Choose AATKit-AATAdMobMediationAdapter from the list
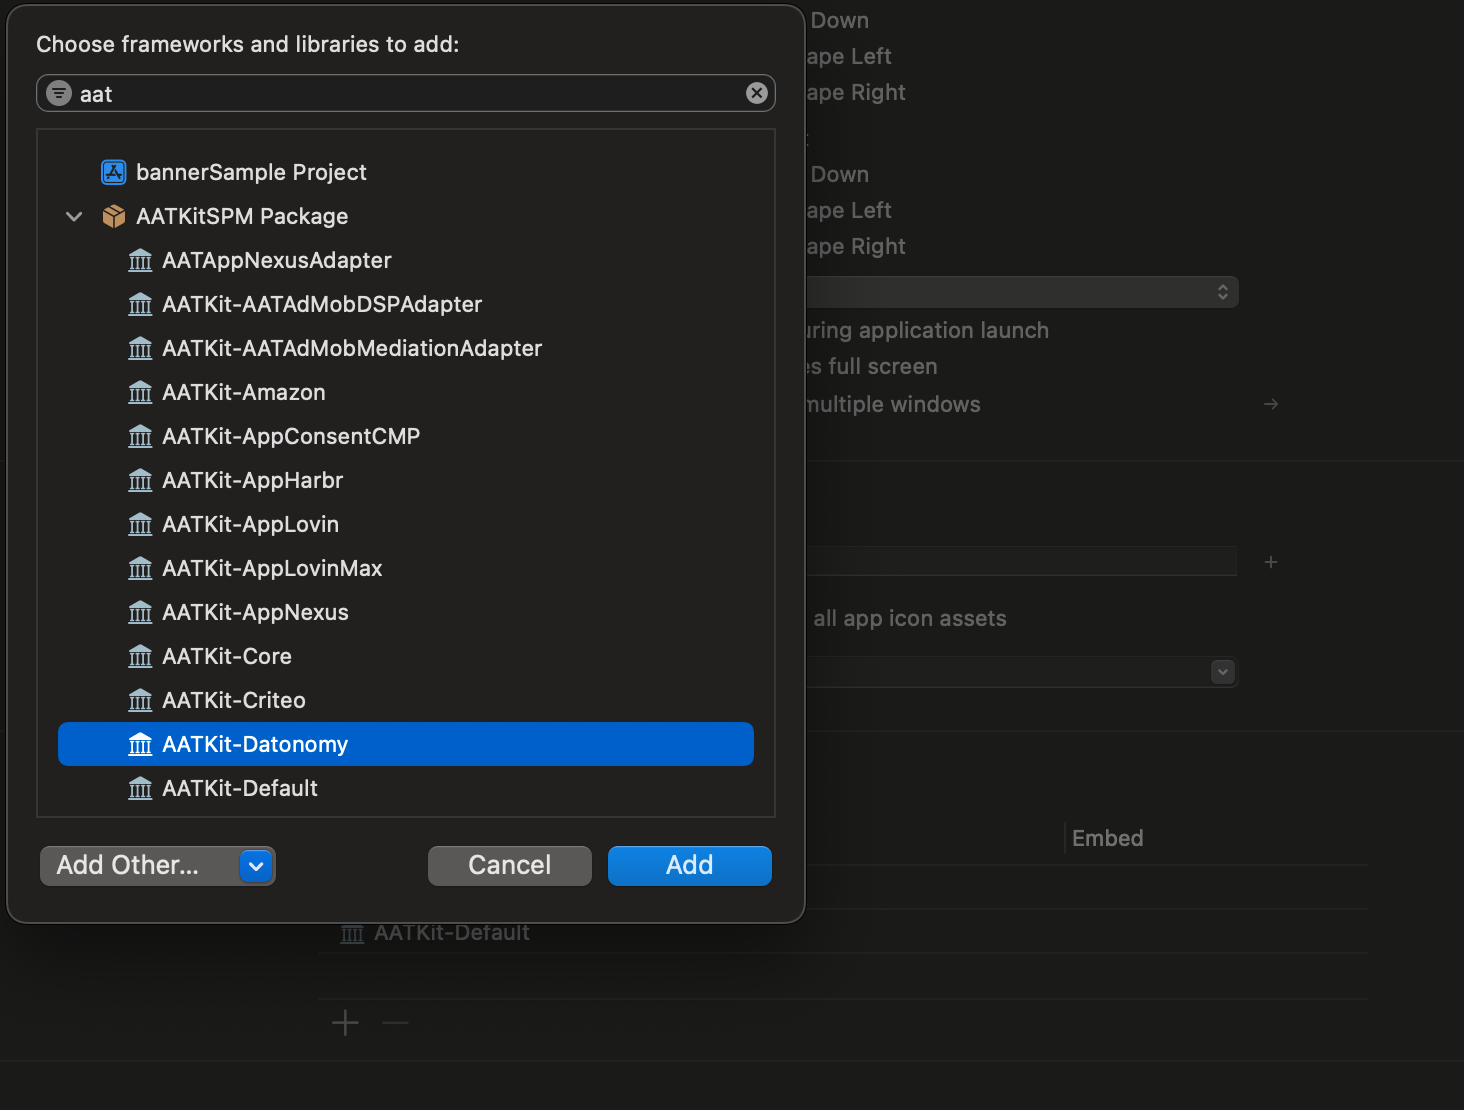This screenshot has height=1110, width=1464. coord(351,348)
